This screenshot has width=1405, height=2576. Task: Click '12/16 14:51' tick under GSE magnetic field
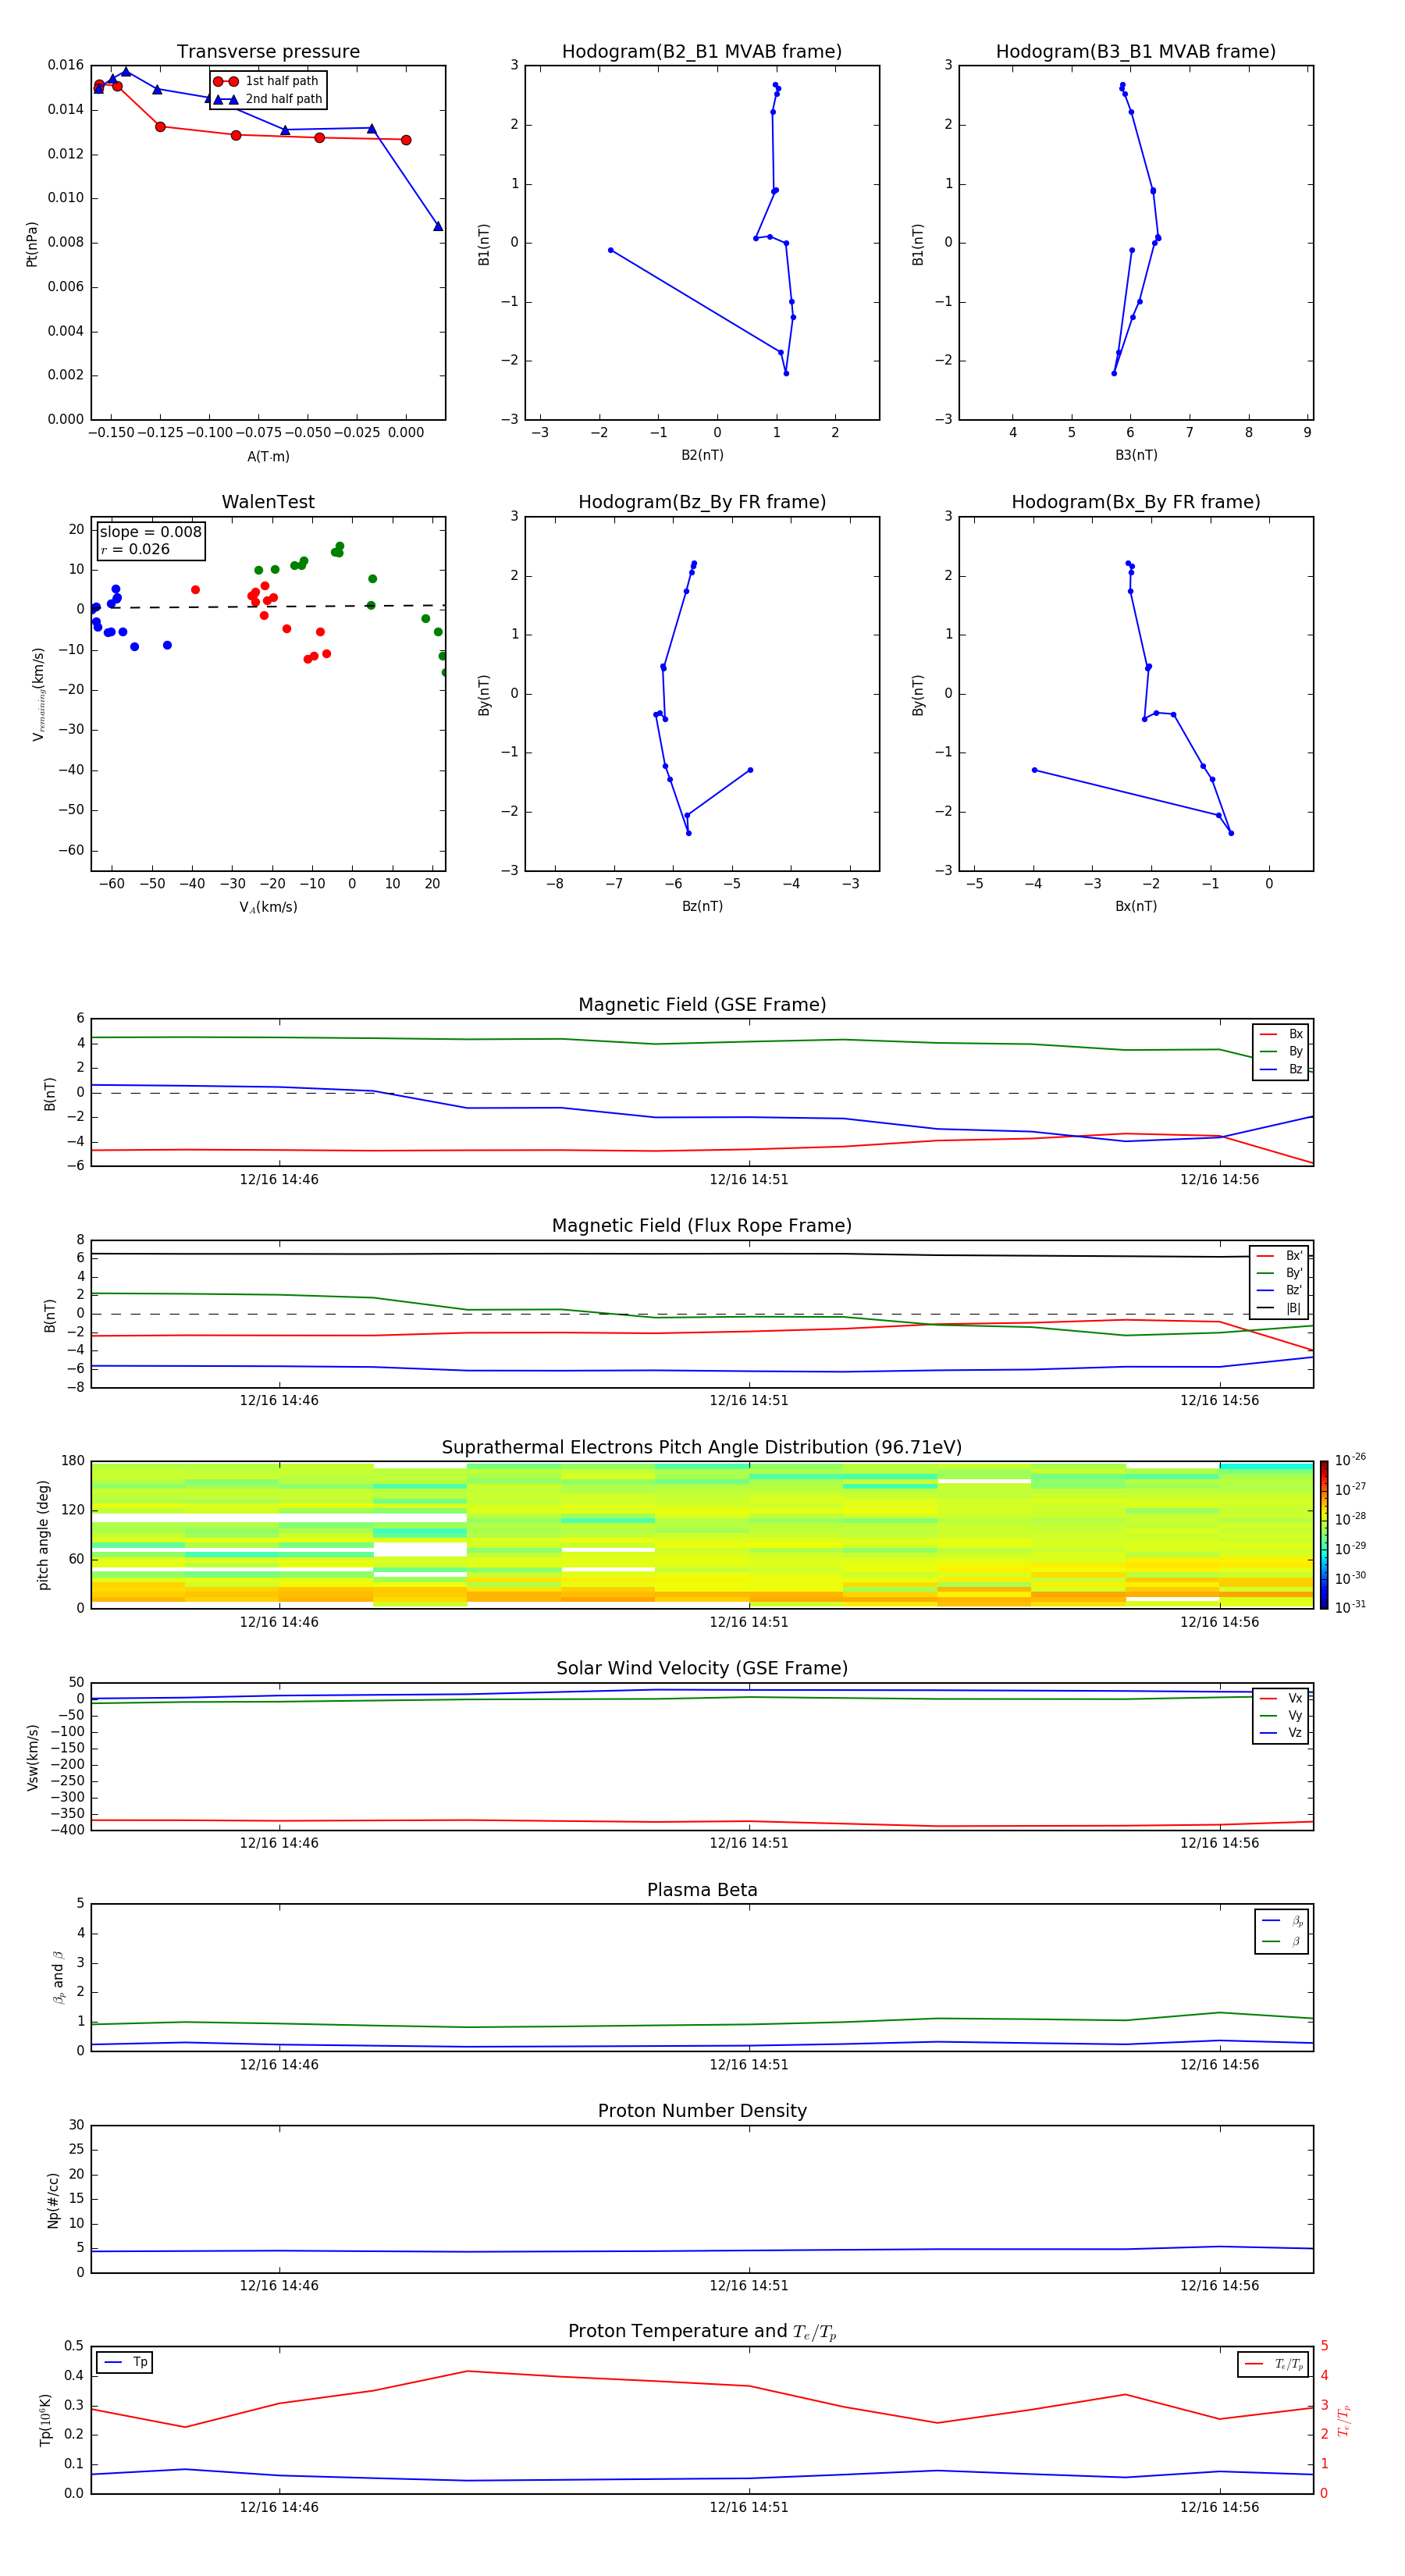click(749, 1180)
